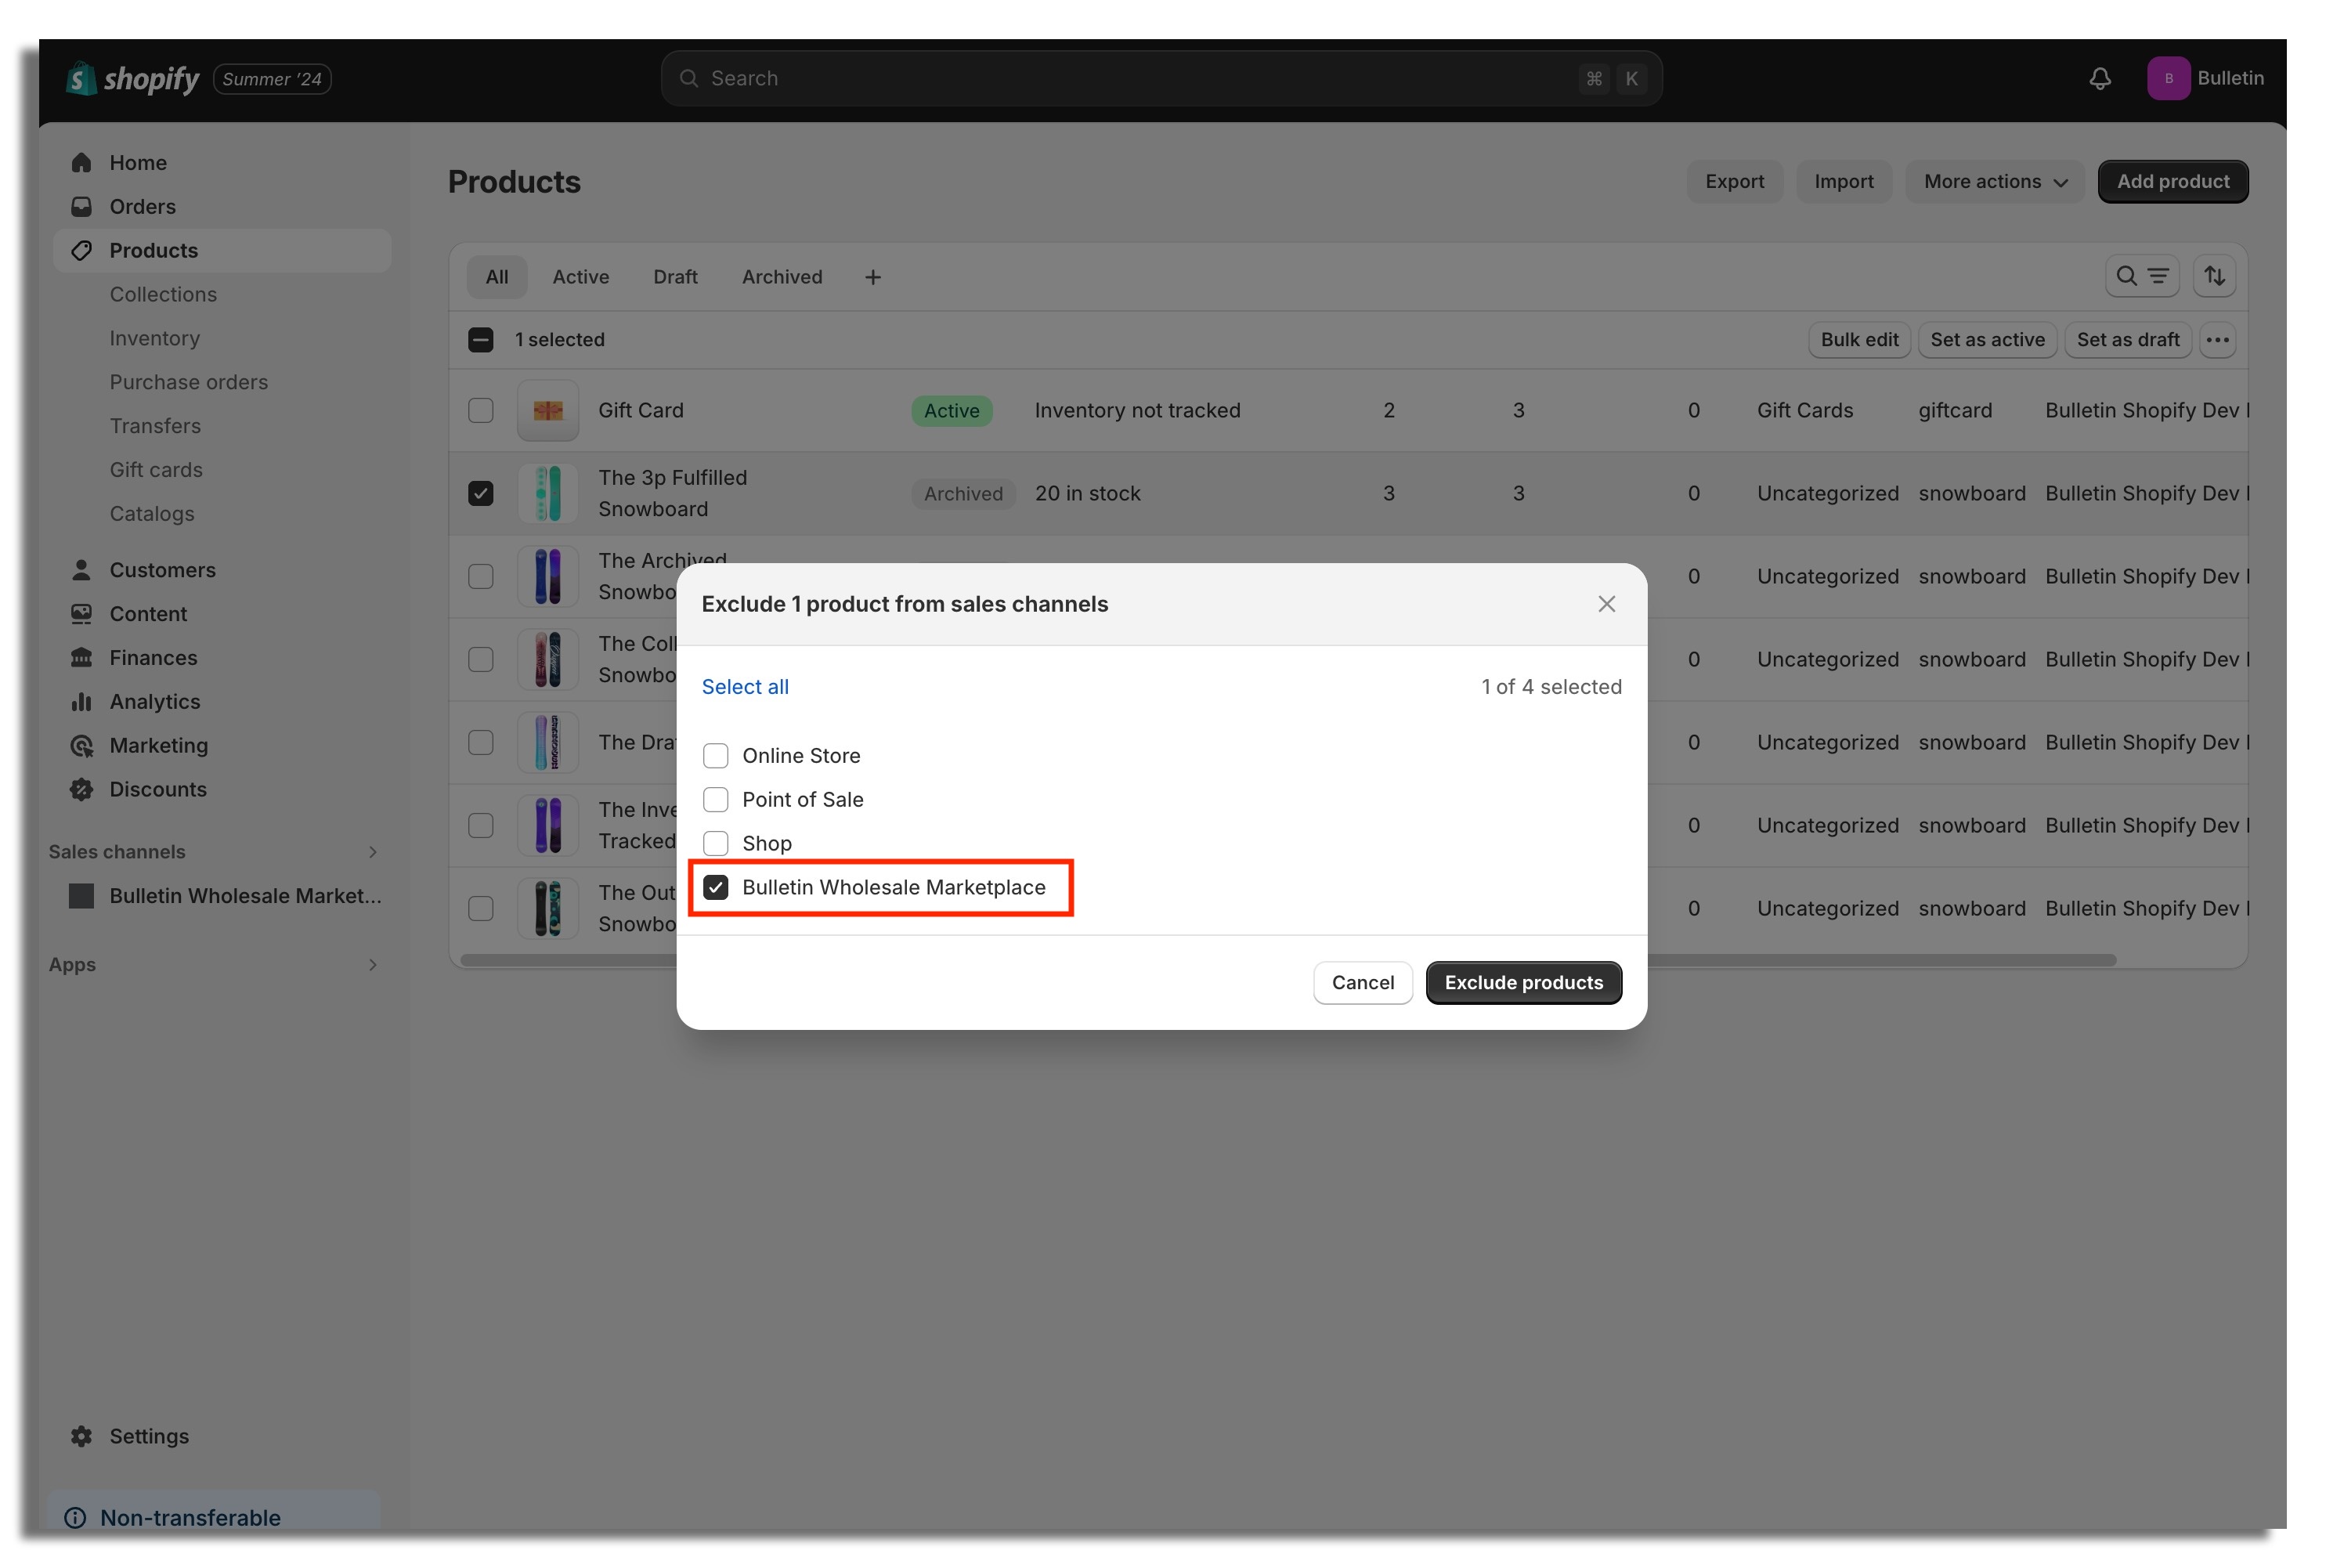Expand the Sales channels section chevron
The image size is (2326, 1568).
[x=373, y=852]
